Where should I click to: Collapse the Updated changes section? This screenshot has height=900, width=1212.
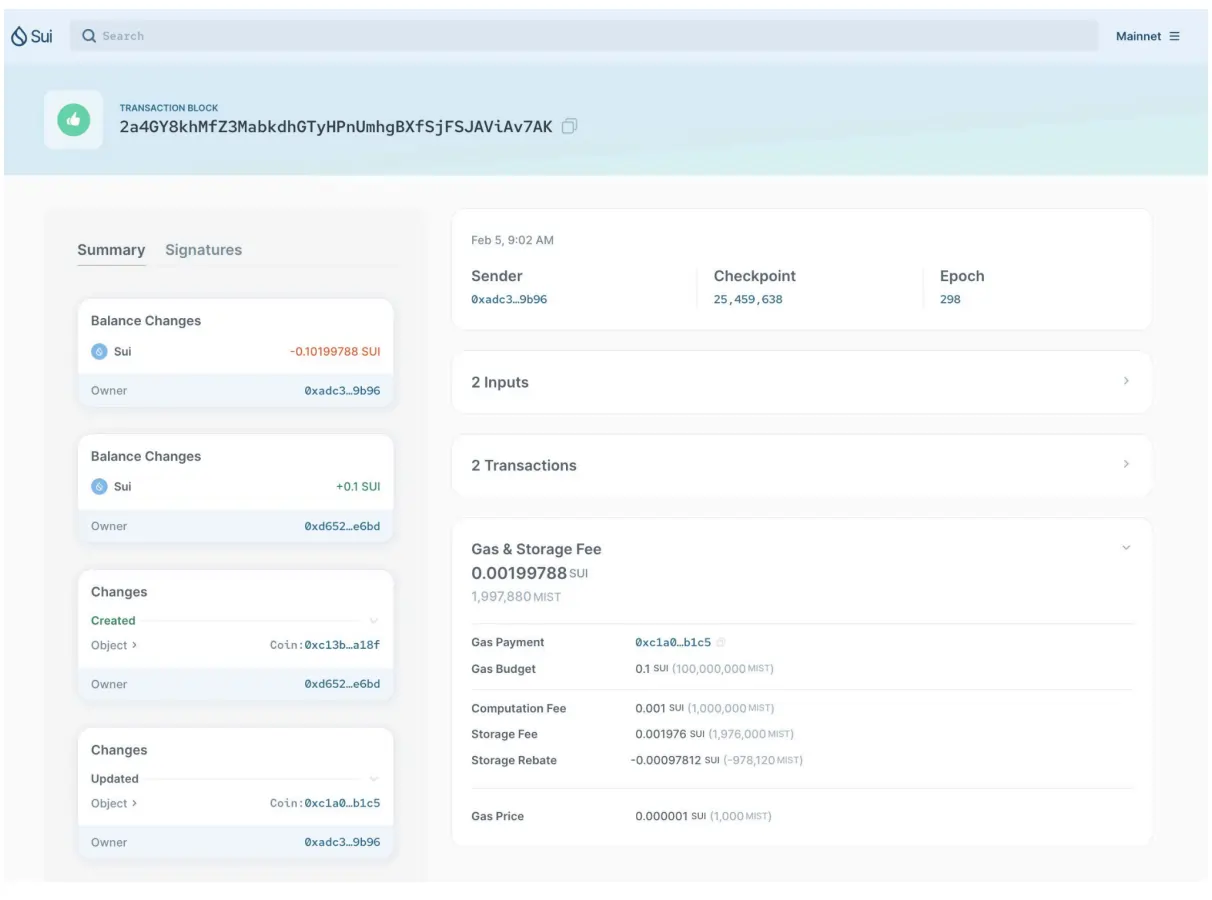pyautogui.click(x=374, y=779)
